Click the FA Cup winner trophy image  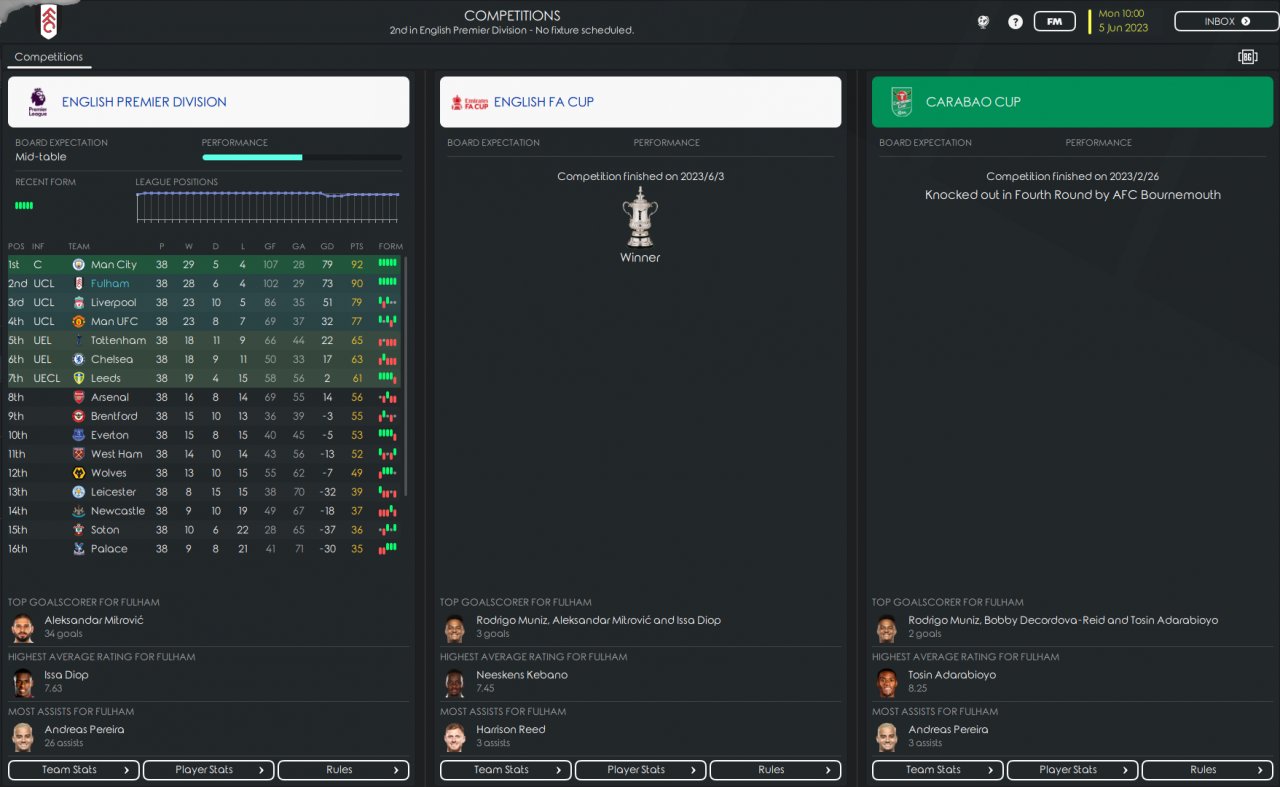(640, 217)
